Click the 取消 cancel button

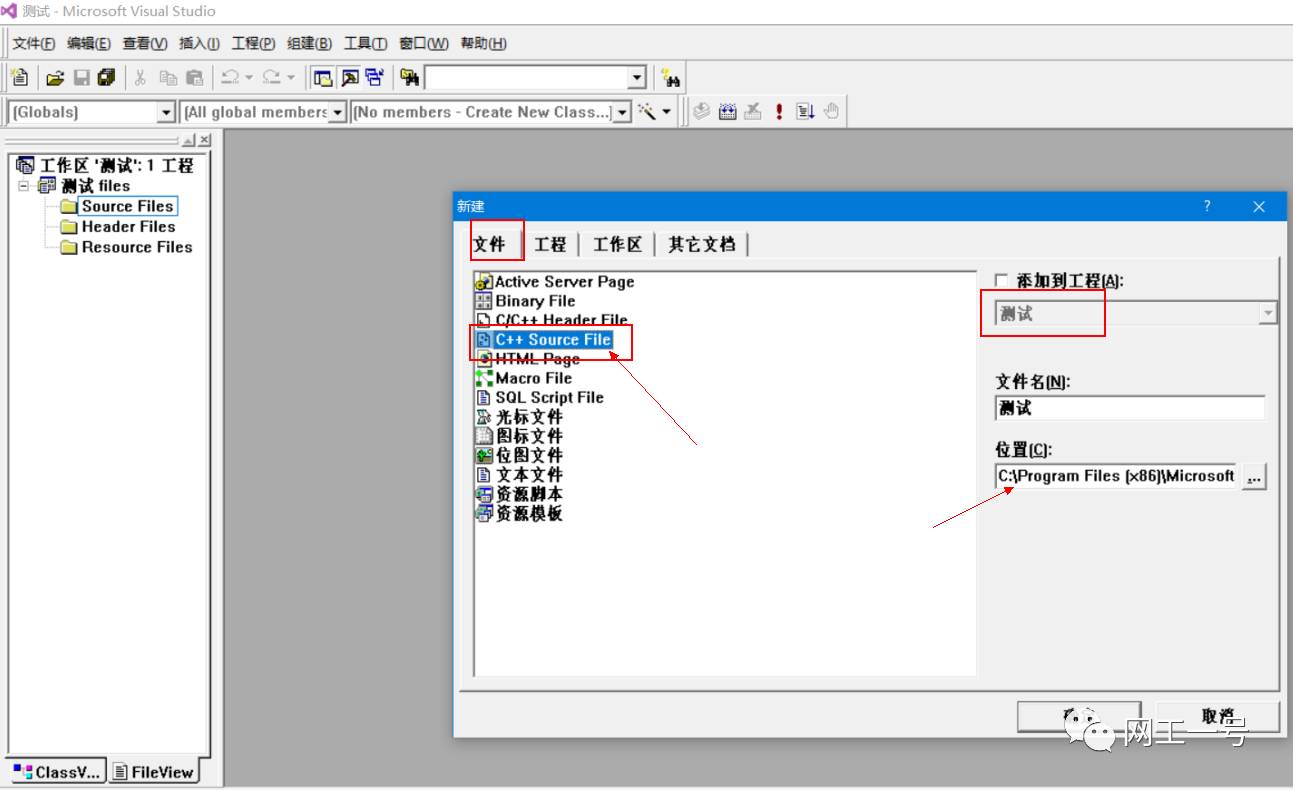pyautogui.click(x=1219, y=717)
